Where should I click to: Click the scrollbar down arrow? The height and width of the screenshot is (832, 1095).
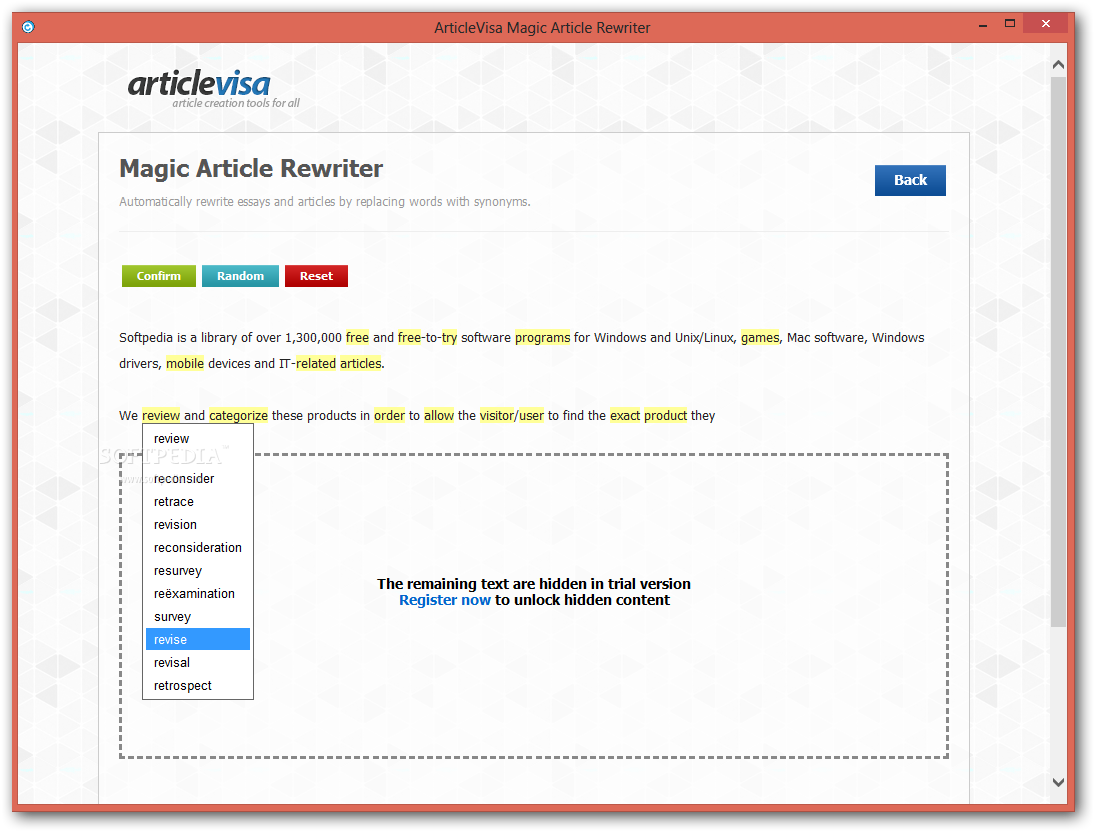(x=1058, y=782)
